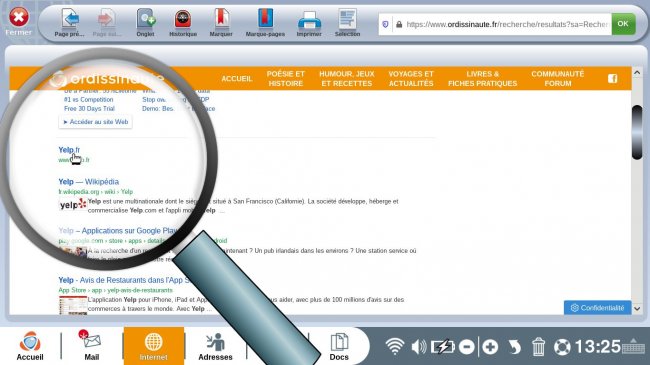Image resolution: width=650 pixels, height=365 pixels.
Task: Click the battery charging icon
Action: pos(443,346)
